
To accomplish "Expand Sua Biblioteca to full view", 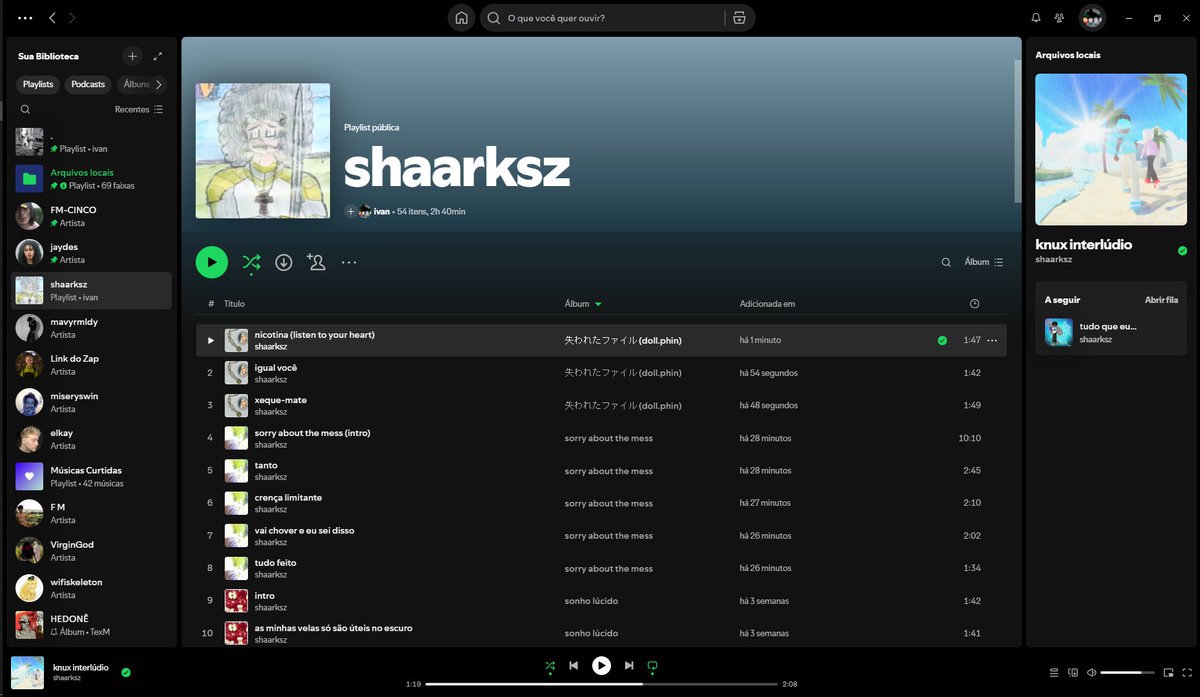I will tap(158, 56).
